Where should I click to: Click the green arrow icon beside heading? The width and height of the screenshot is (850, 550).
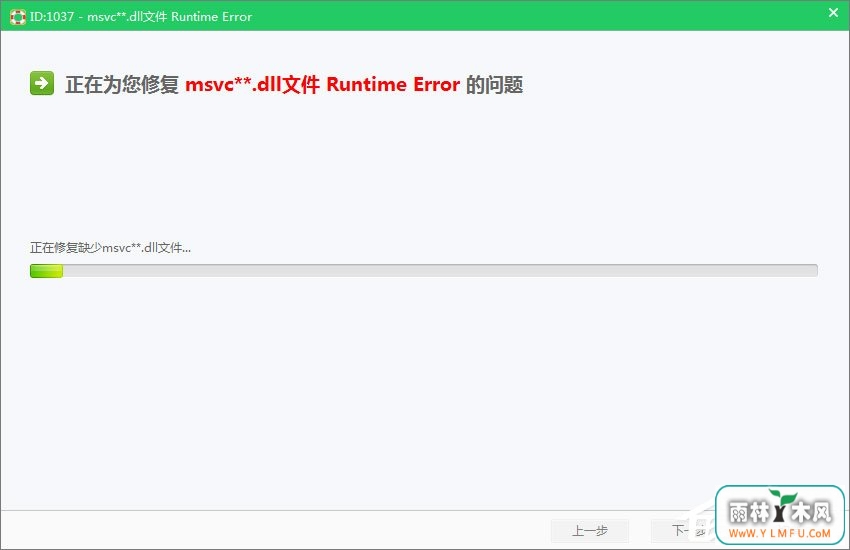42,83
